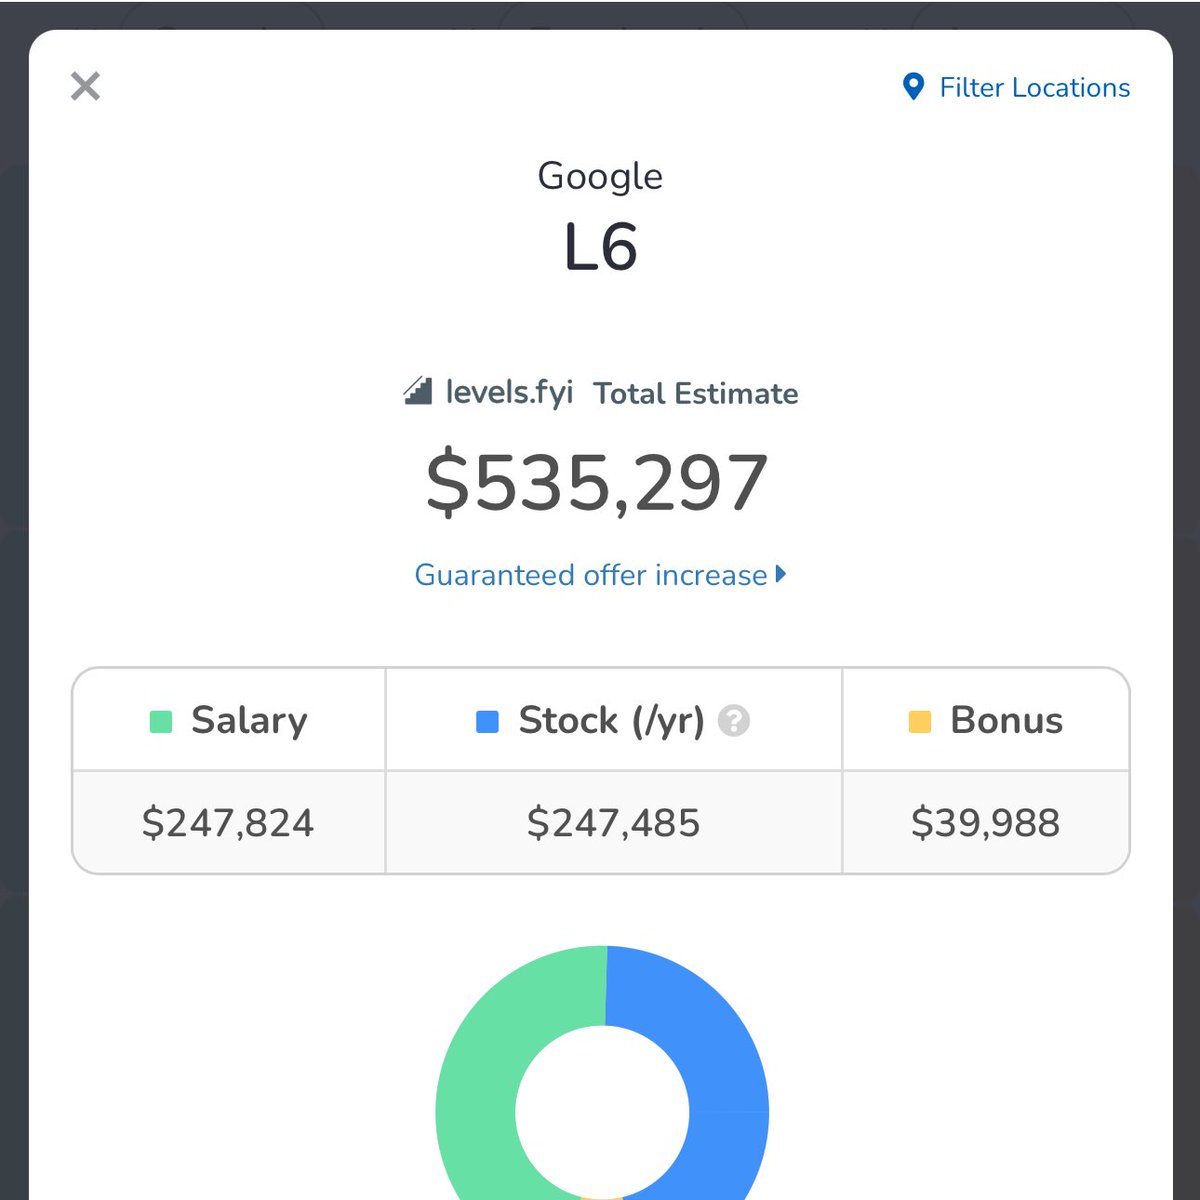1200x1200 pixels.
Task: Click the Stock help question mark icon
Action: (734, 720)
